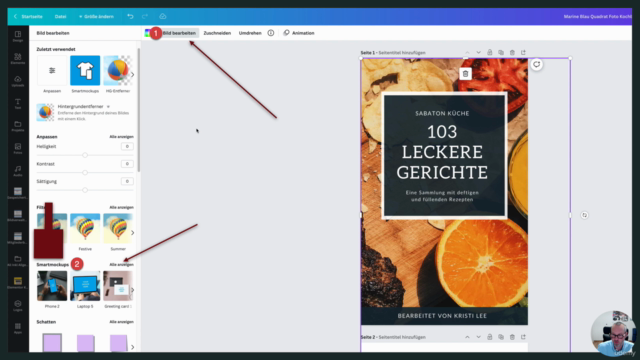Click Seitentitel hinzufügen for Seite 2
This screenshot has height=360, width=640.
click(402, 337)
